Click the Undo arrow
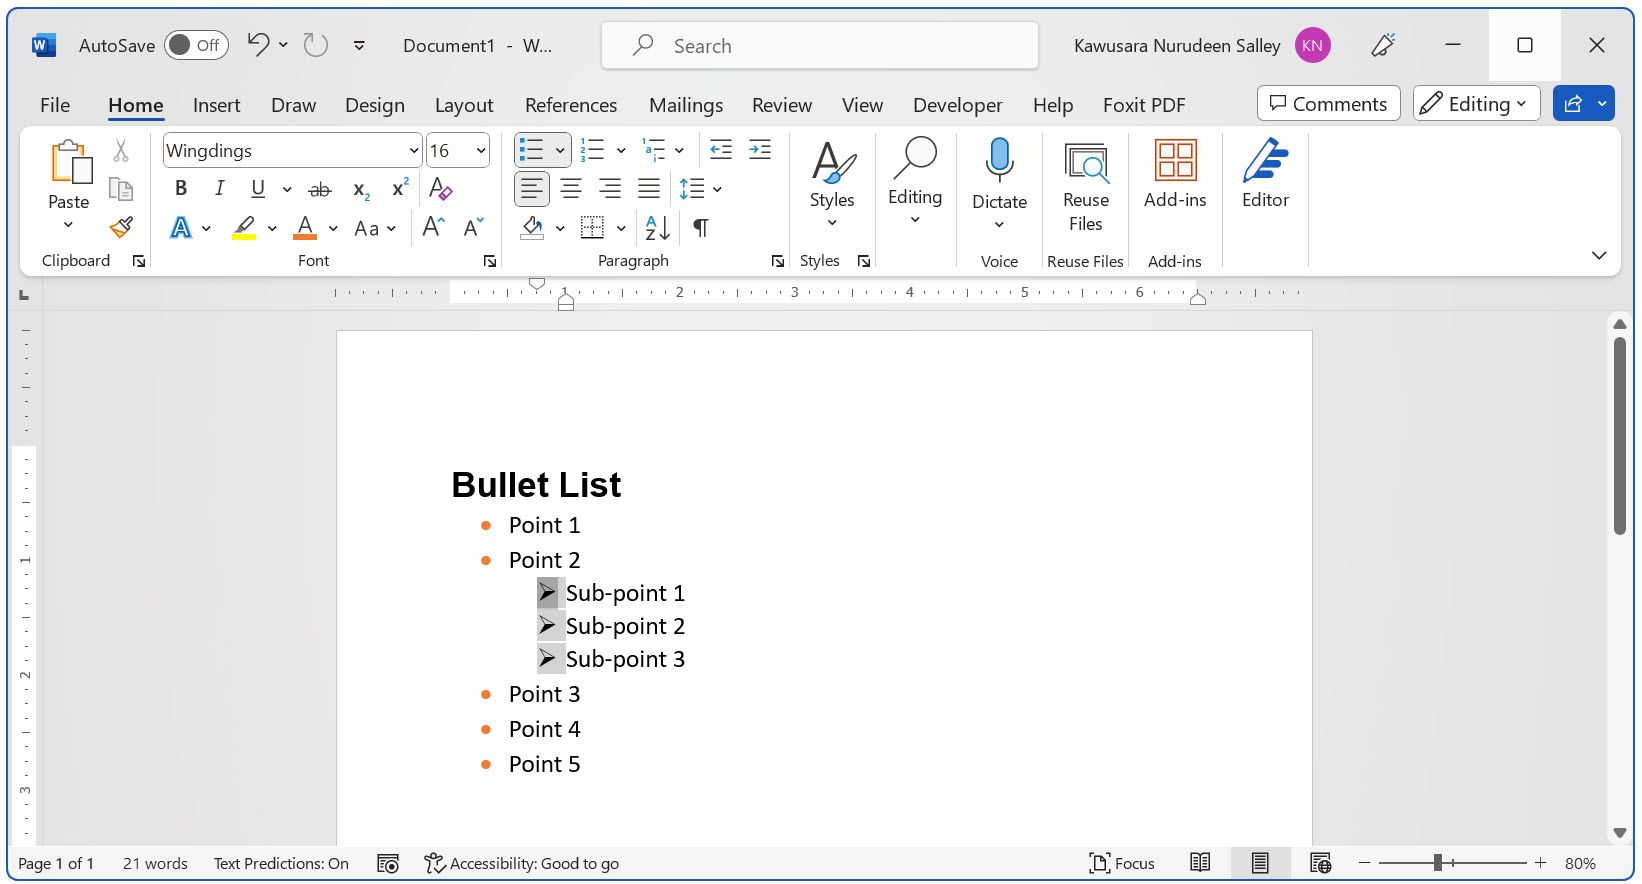The width and height of the screenshot is (1642, 884). (x=258, y=44)
